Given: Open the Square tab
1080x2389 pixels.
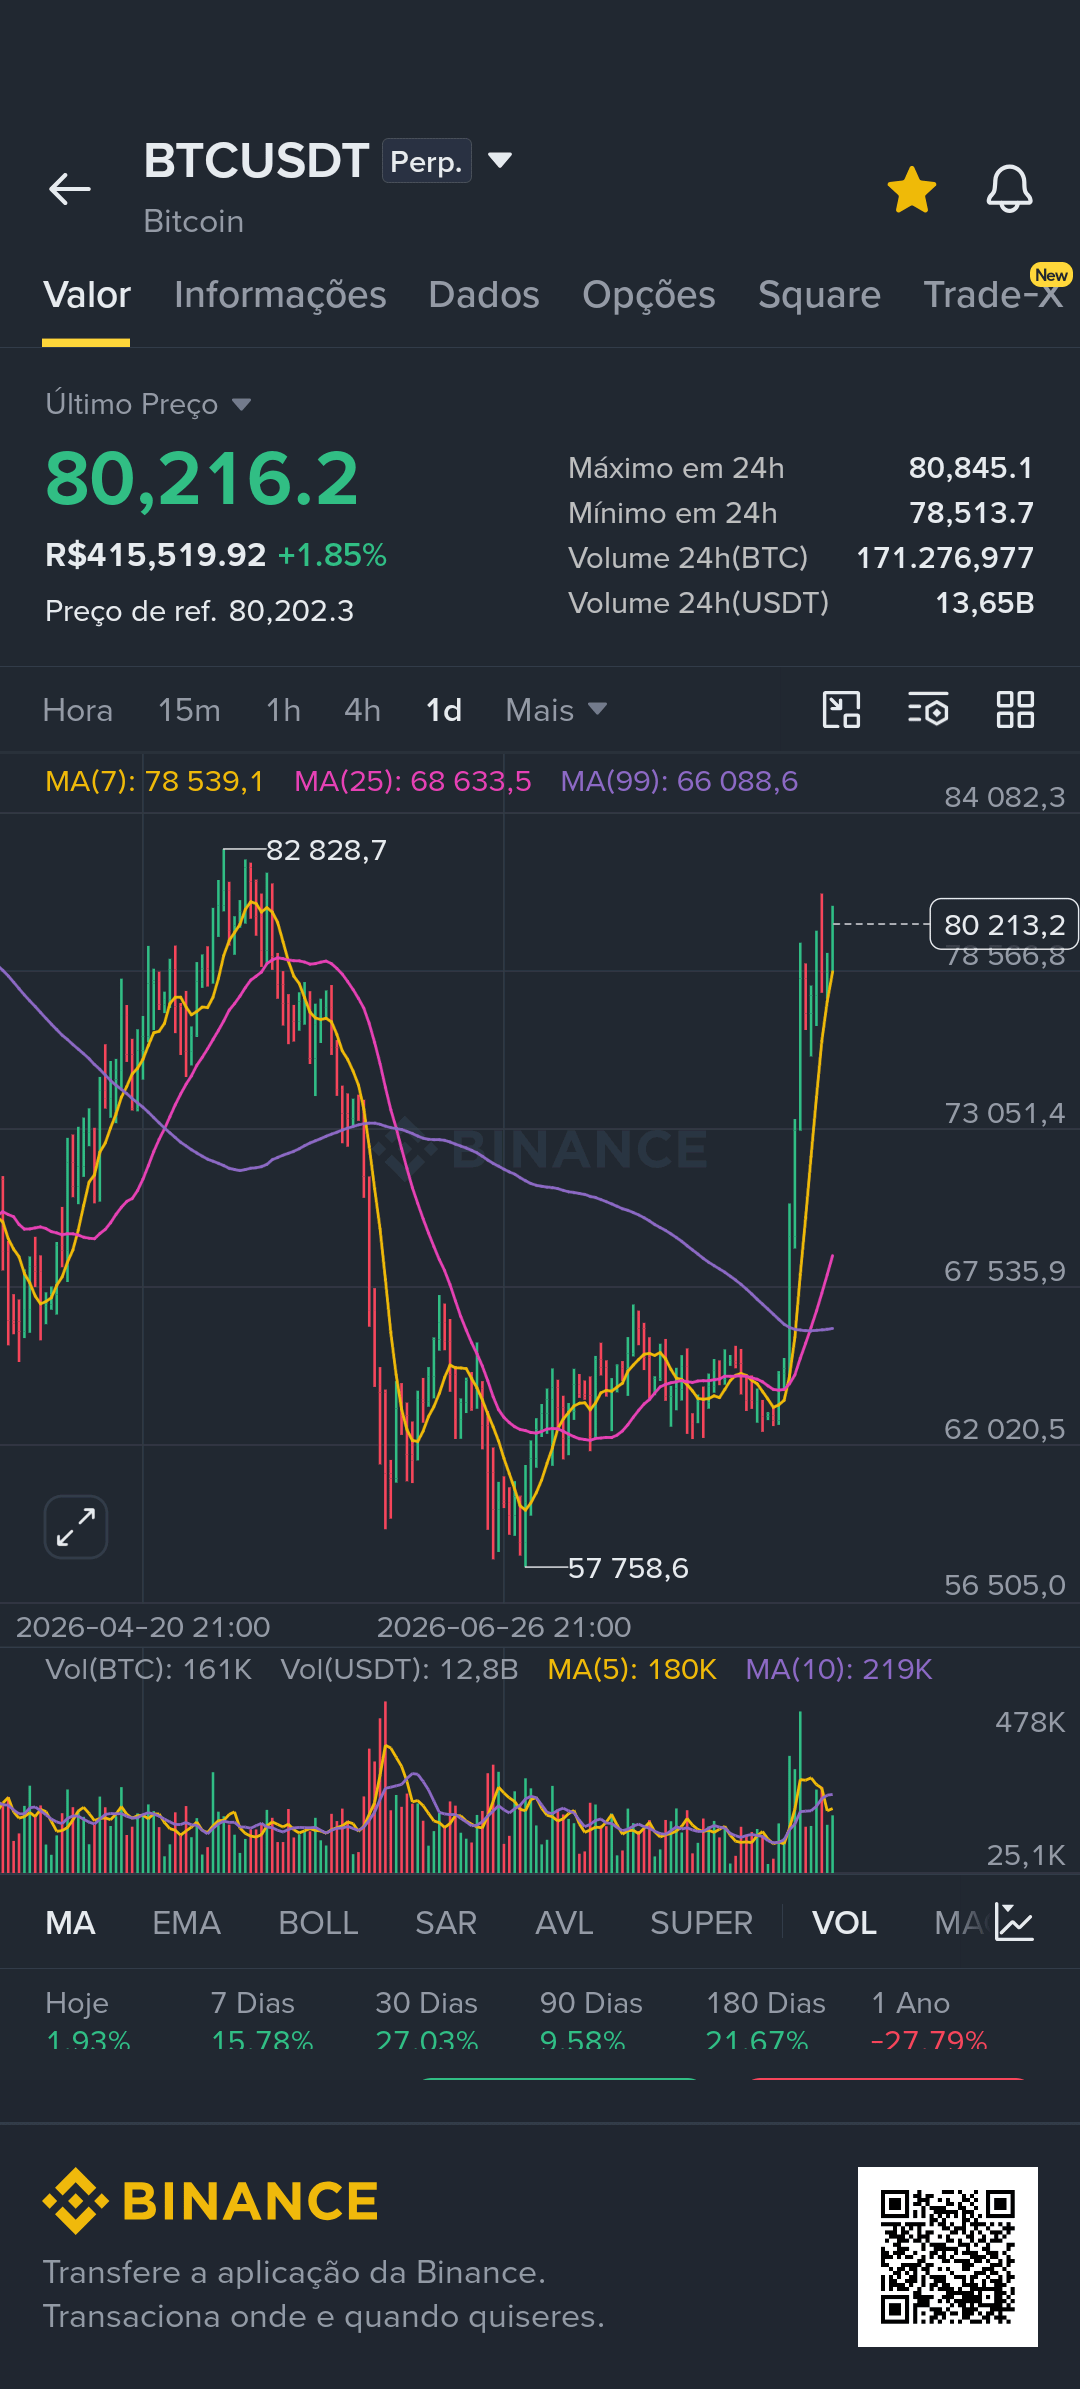Looking at the screenshot, I should 819,295.
